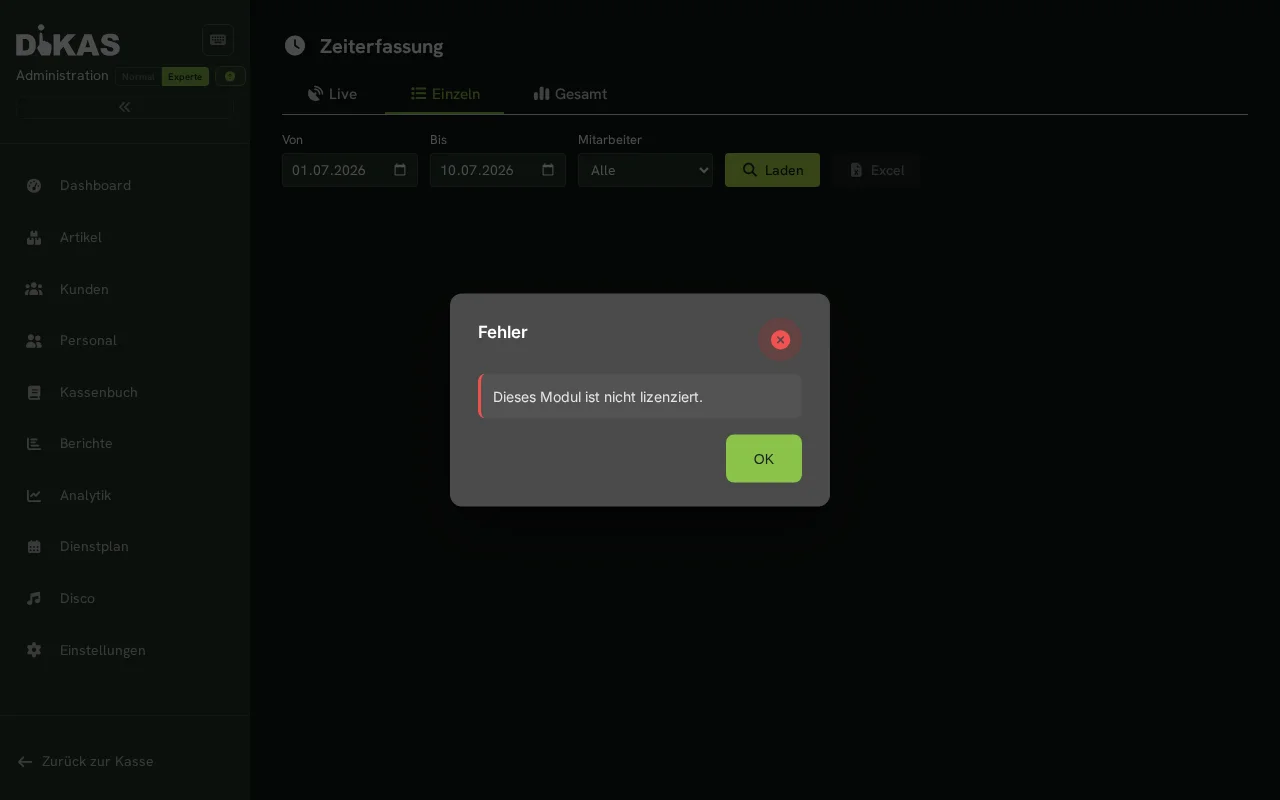Click the on-screen keyboard icon in the sidebar

(x=218, y=40)
